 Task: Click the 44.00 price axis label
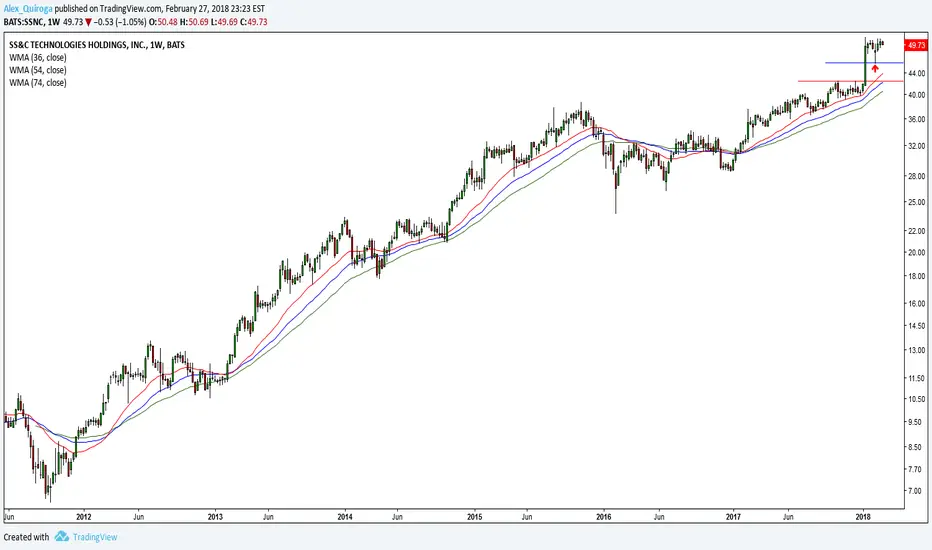click(917, 73)
